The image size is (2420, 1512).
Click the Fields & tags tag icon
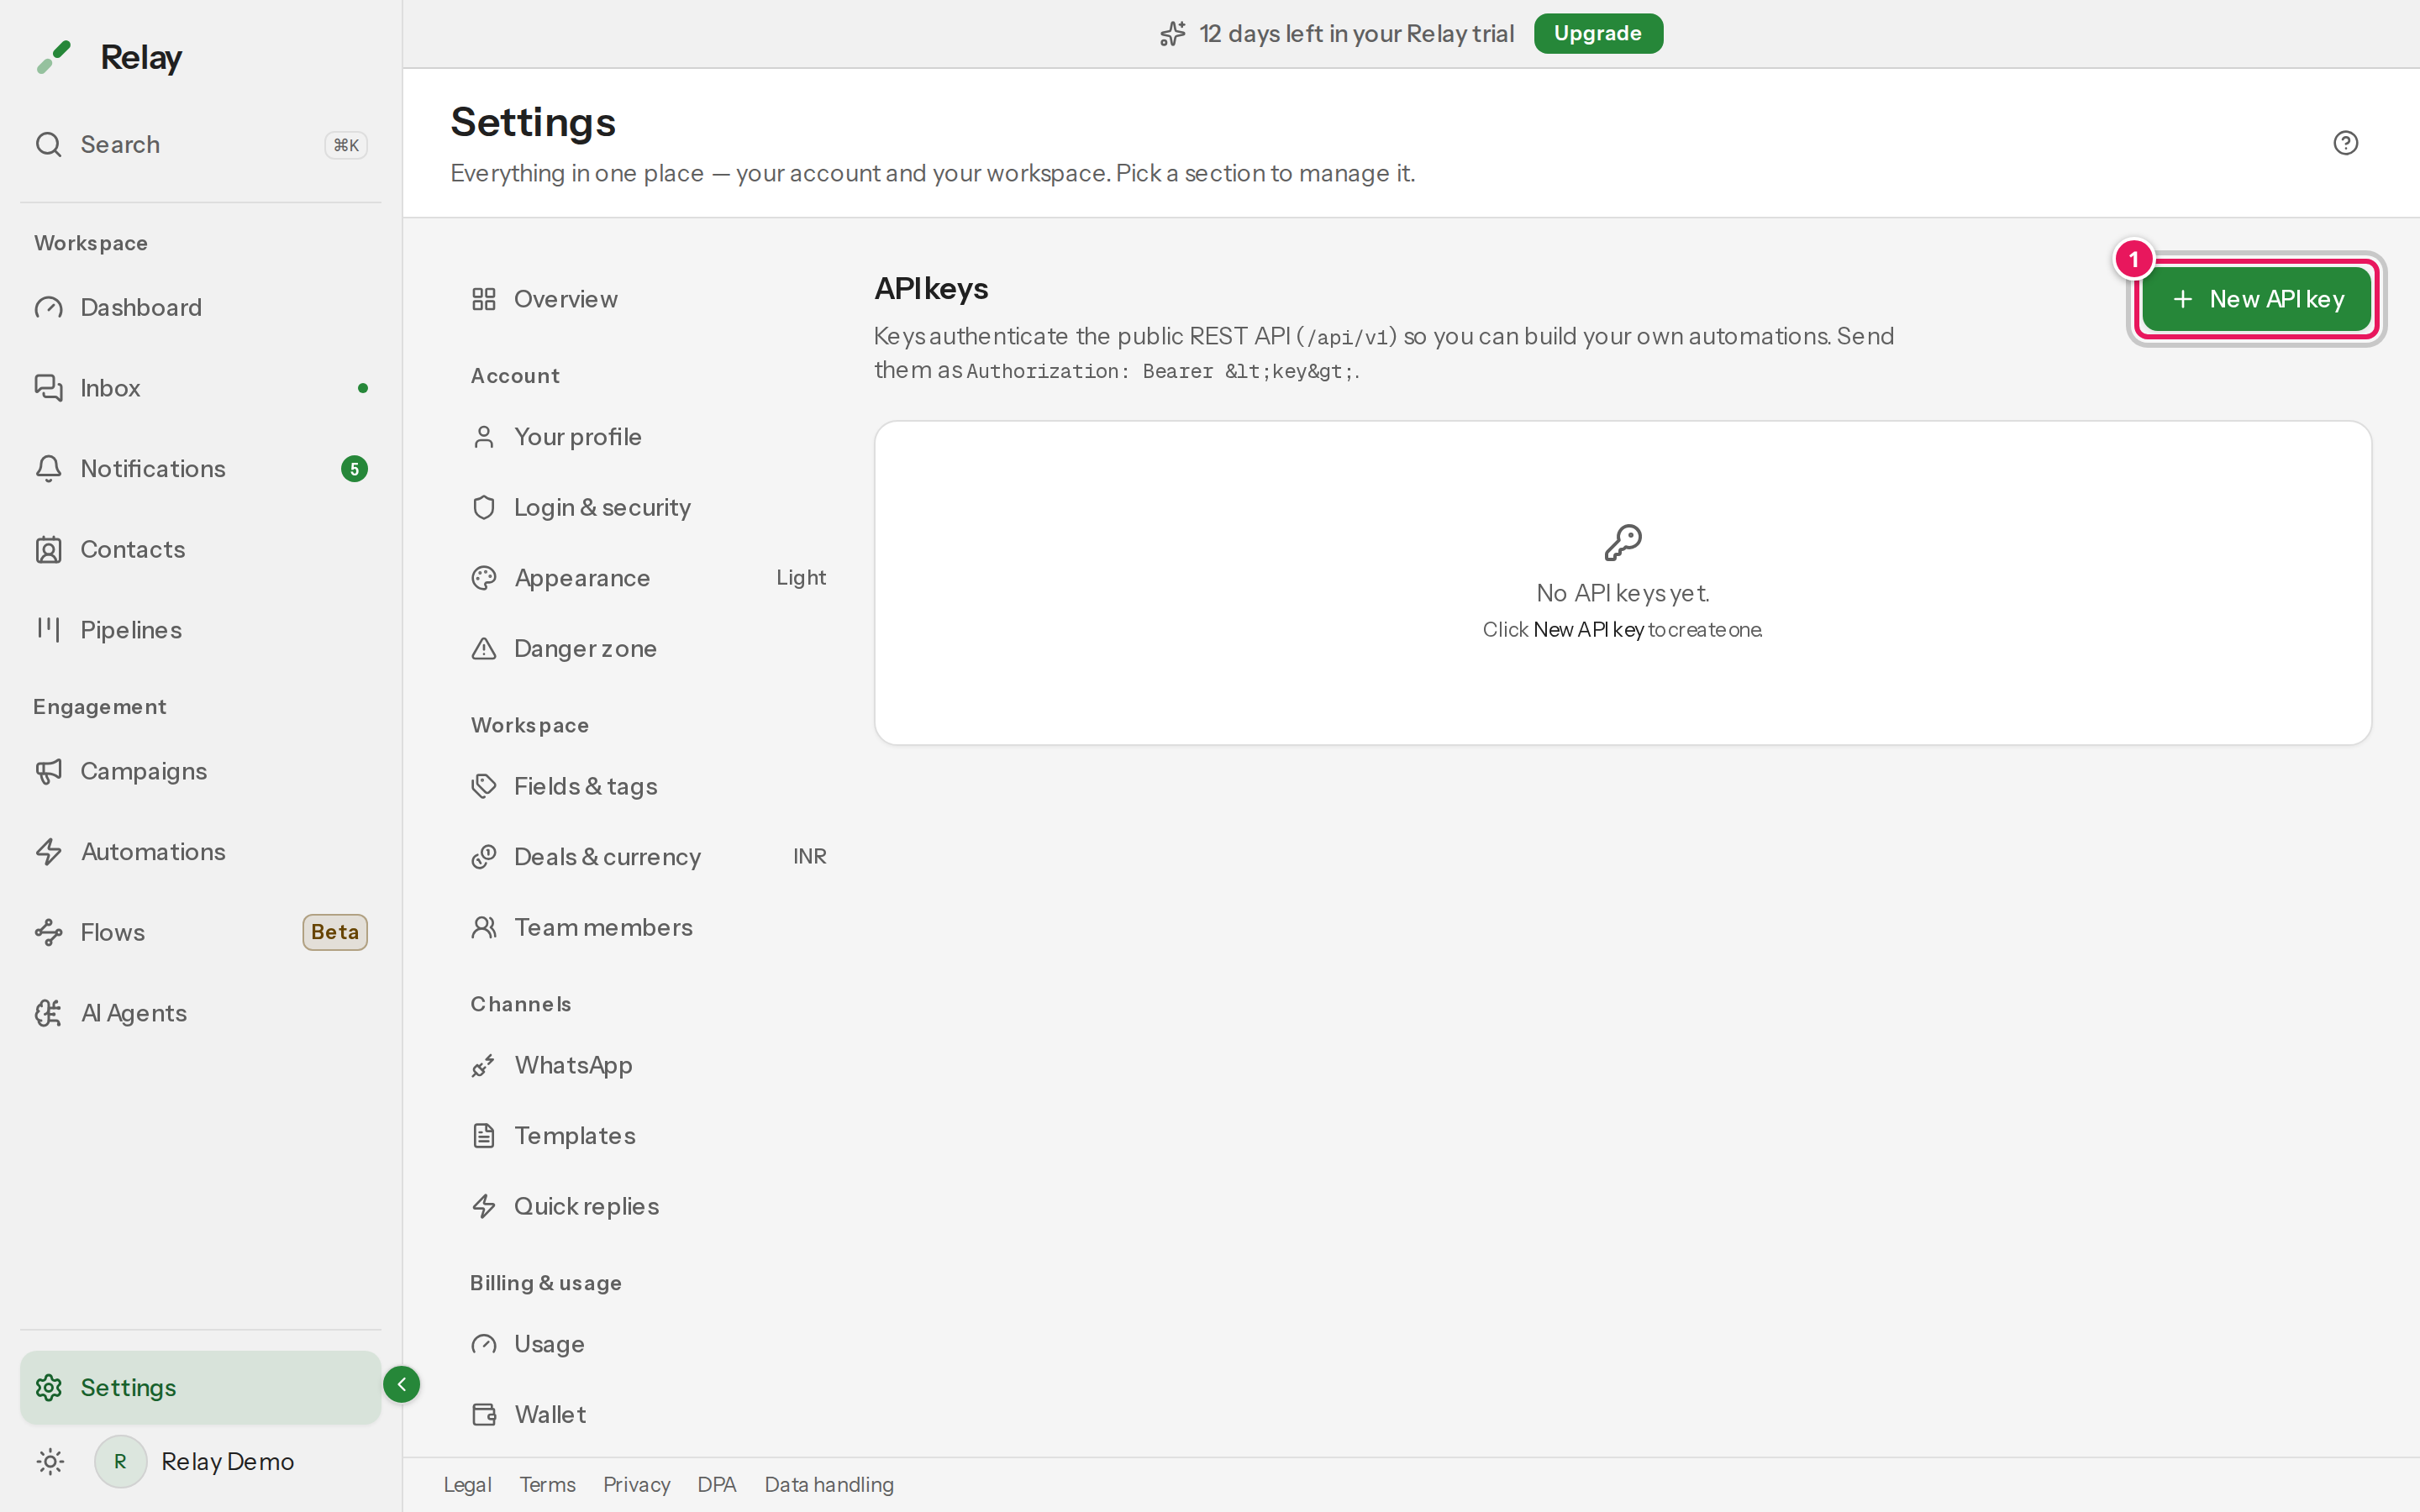pyautogui.click(x=484, y=786)
